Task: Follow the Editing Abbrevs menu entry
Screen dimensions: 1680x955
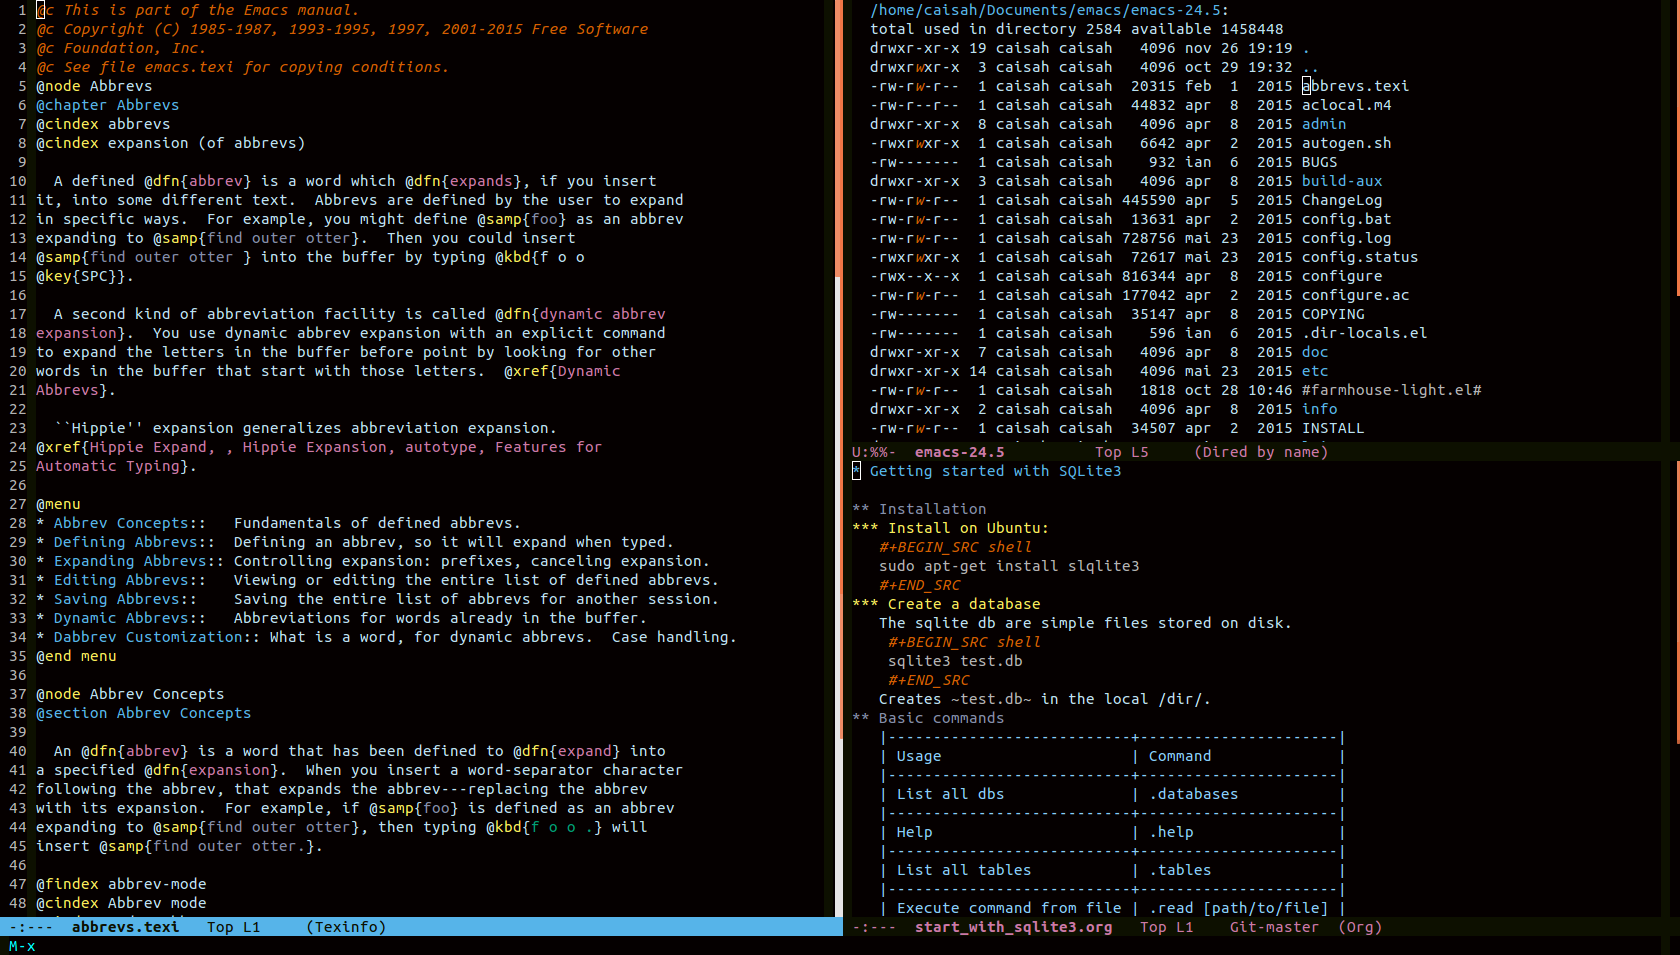Action: click(121, 580)
